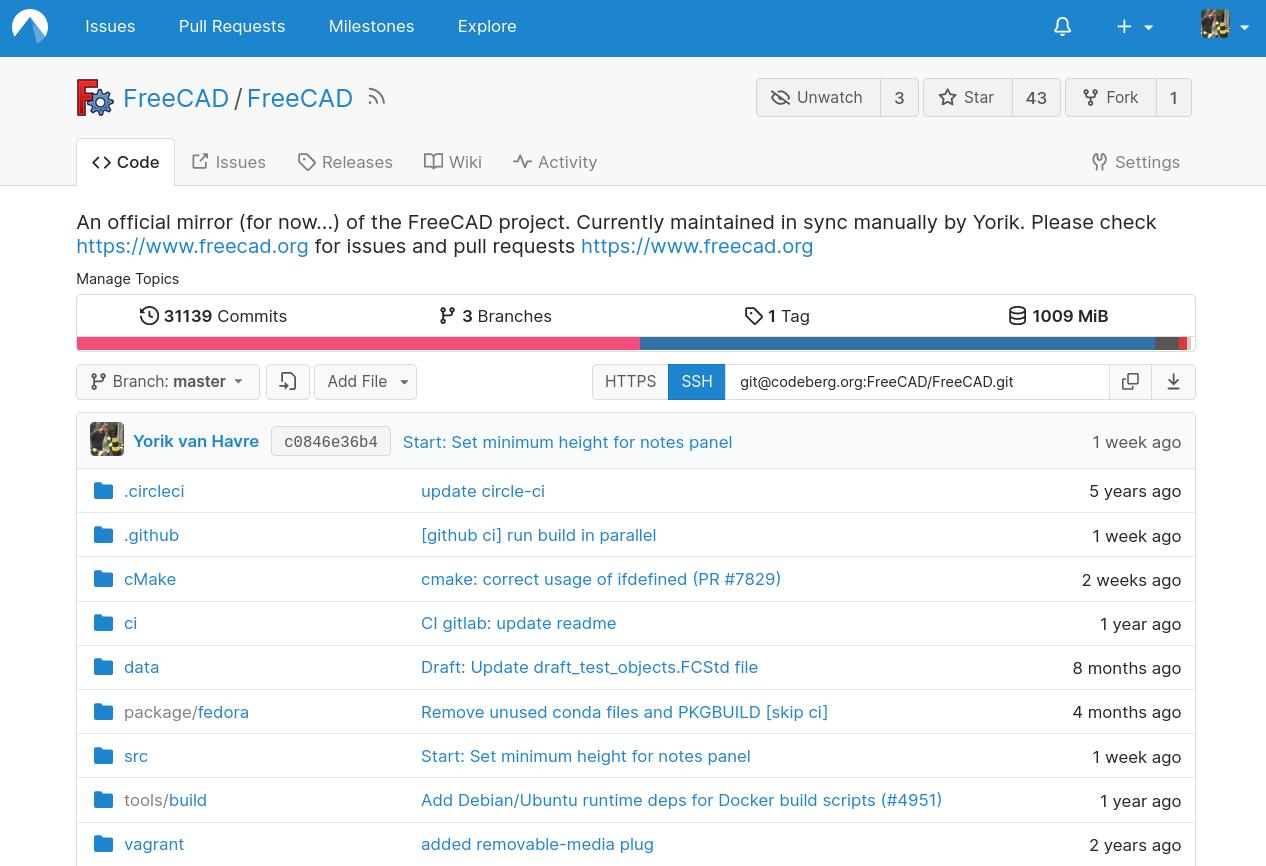Click the Unwatch button
Image resolution: width=1266 pixels, height=866 pixels.
click(818, 98)
